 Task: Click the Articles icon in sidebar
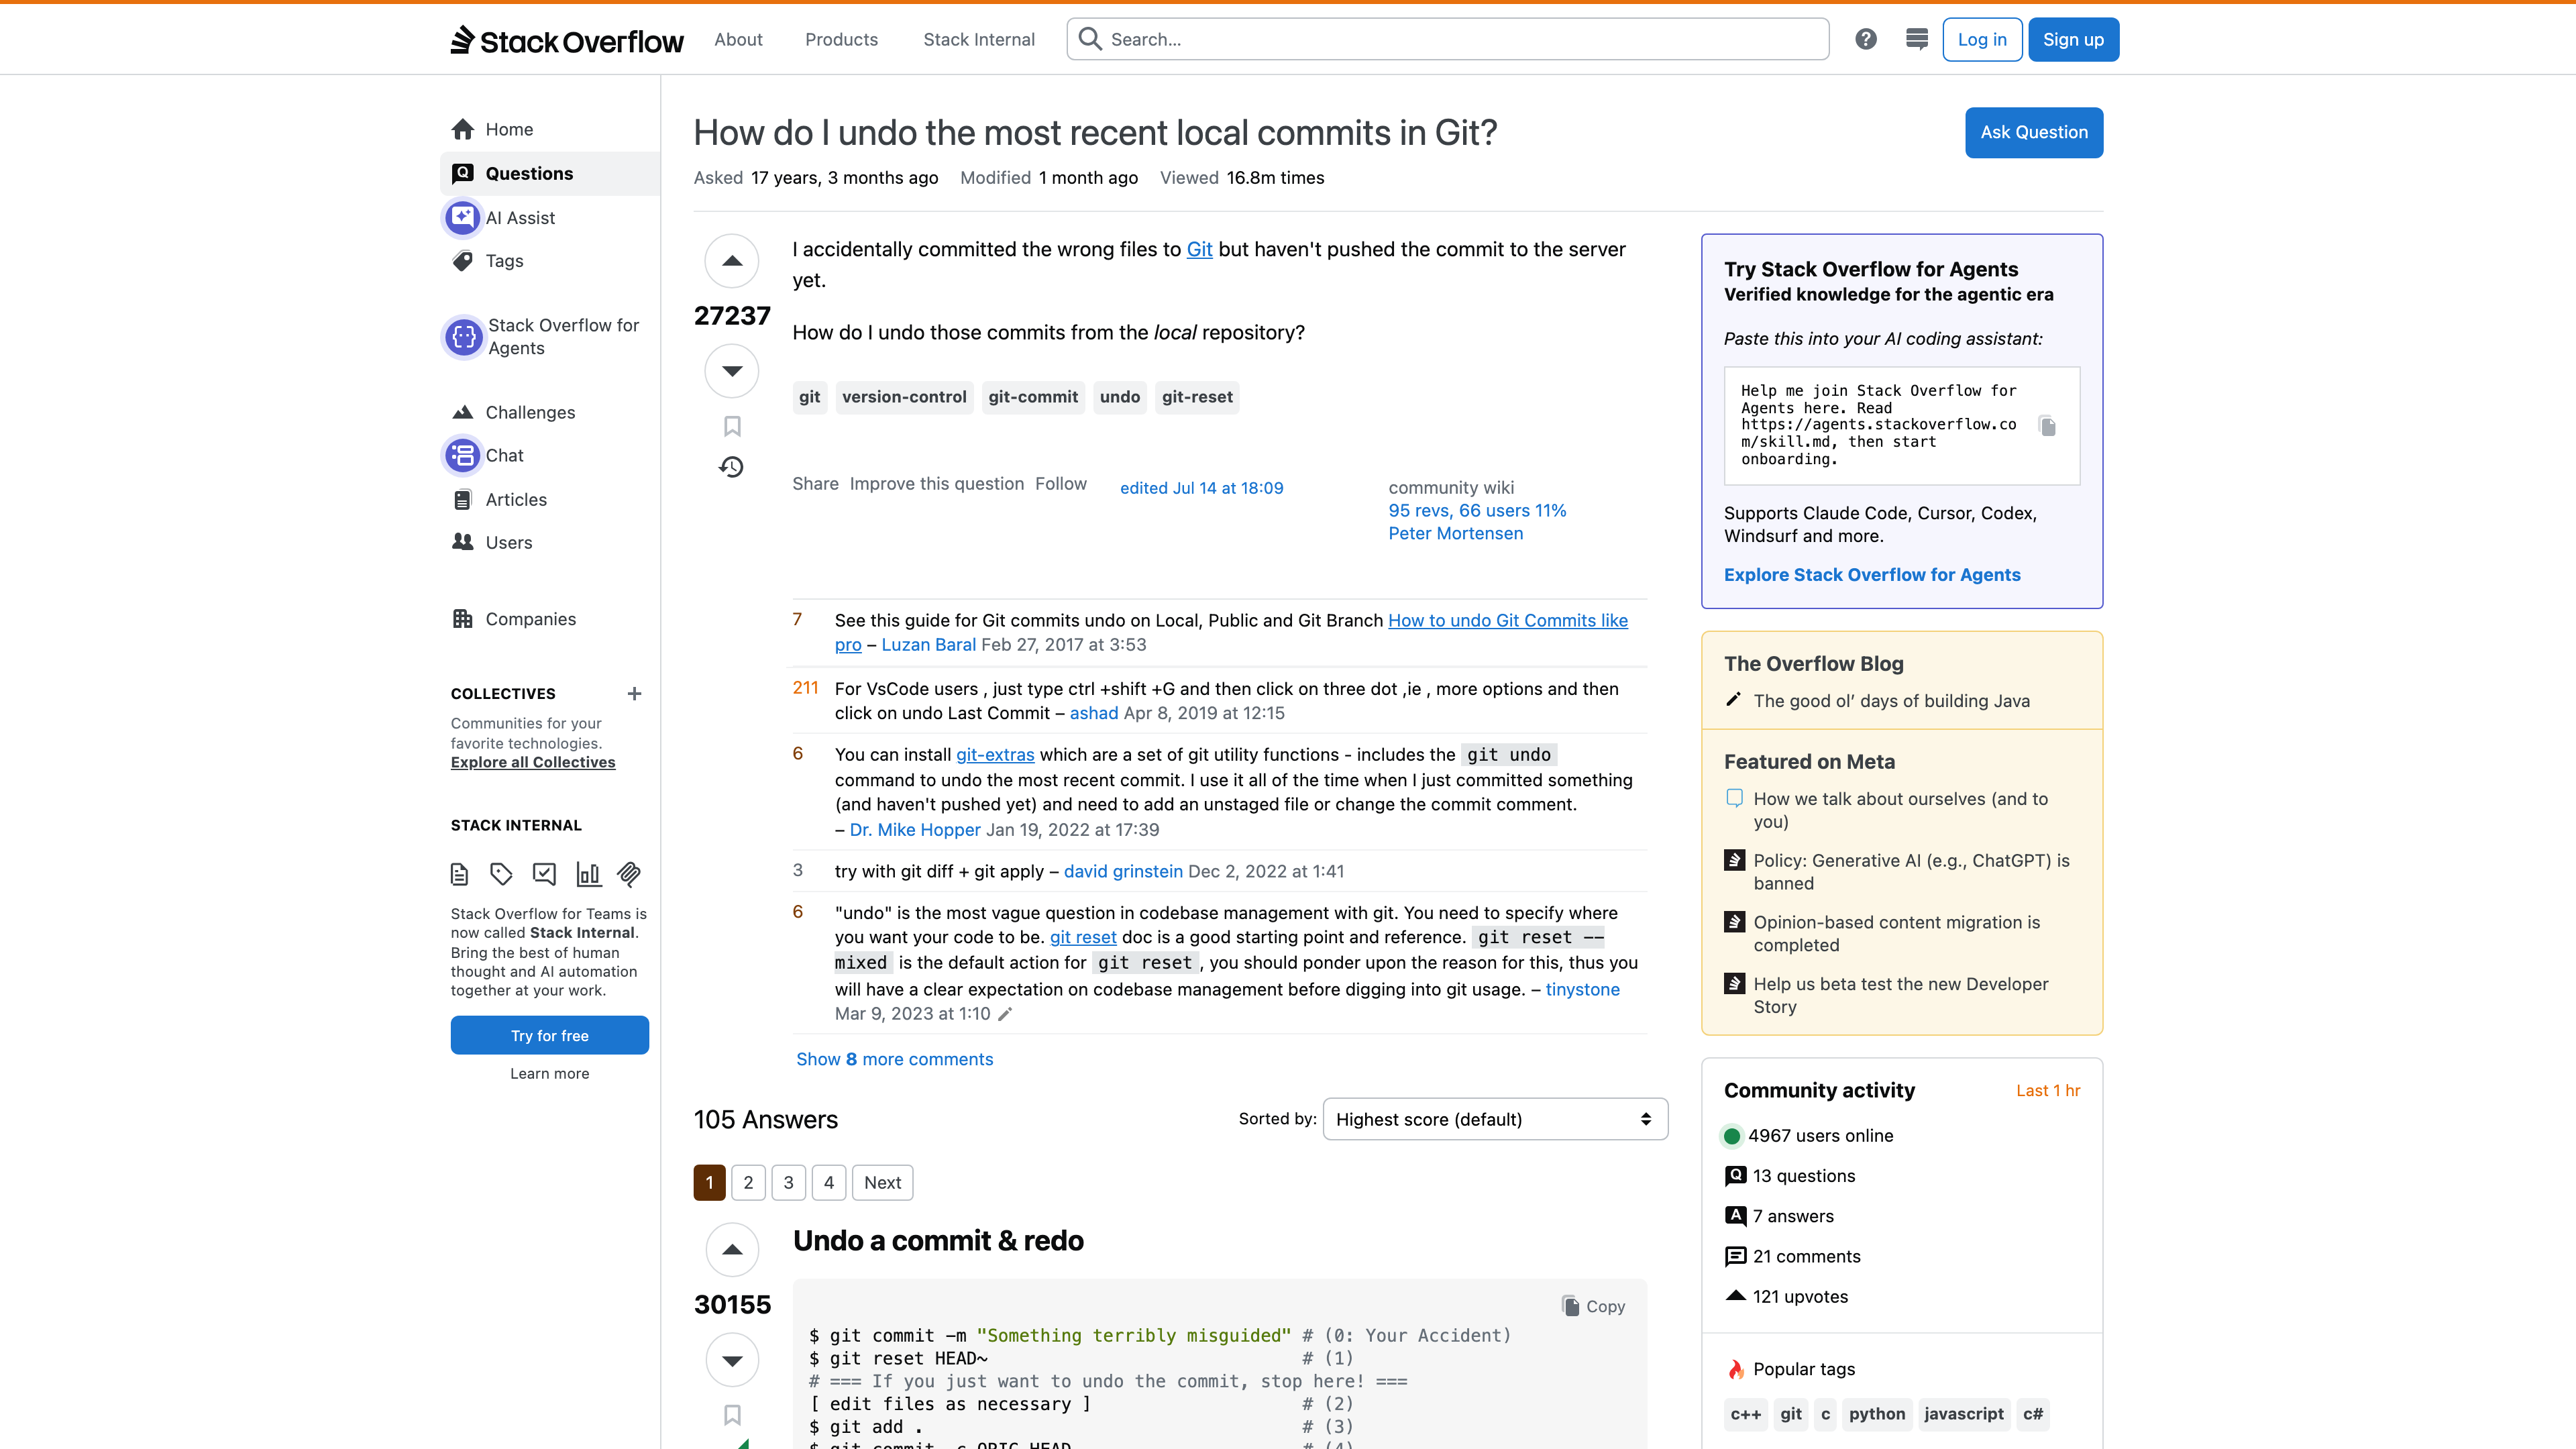click(x=462, y=499)
